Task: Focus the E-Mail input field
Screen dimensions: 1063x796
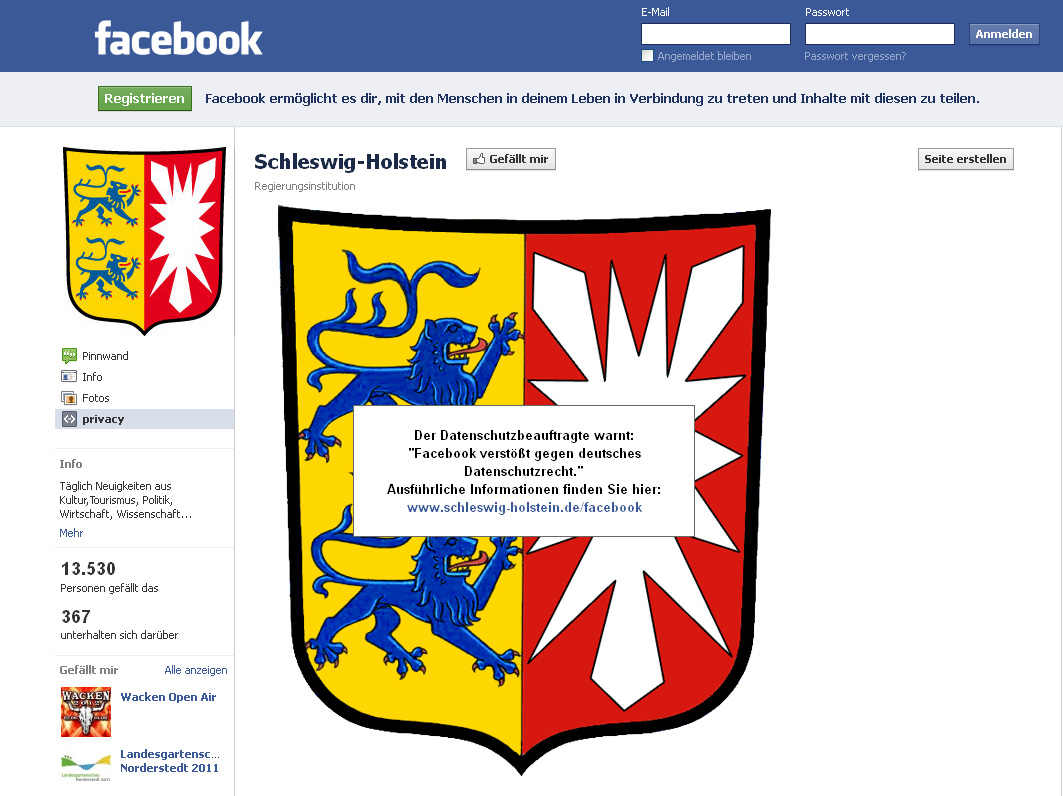Action: click(x=716, y=34)
